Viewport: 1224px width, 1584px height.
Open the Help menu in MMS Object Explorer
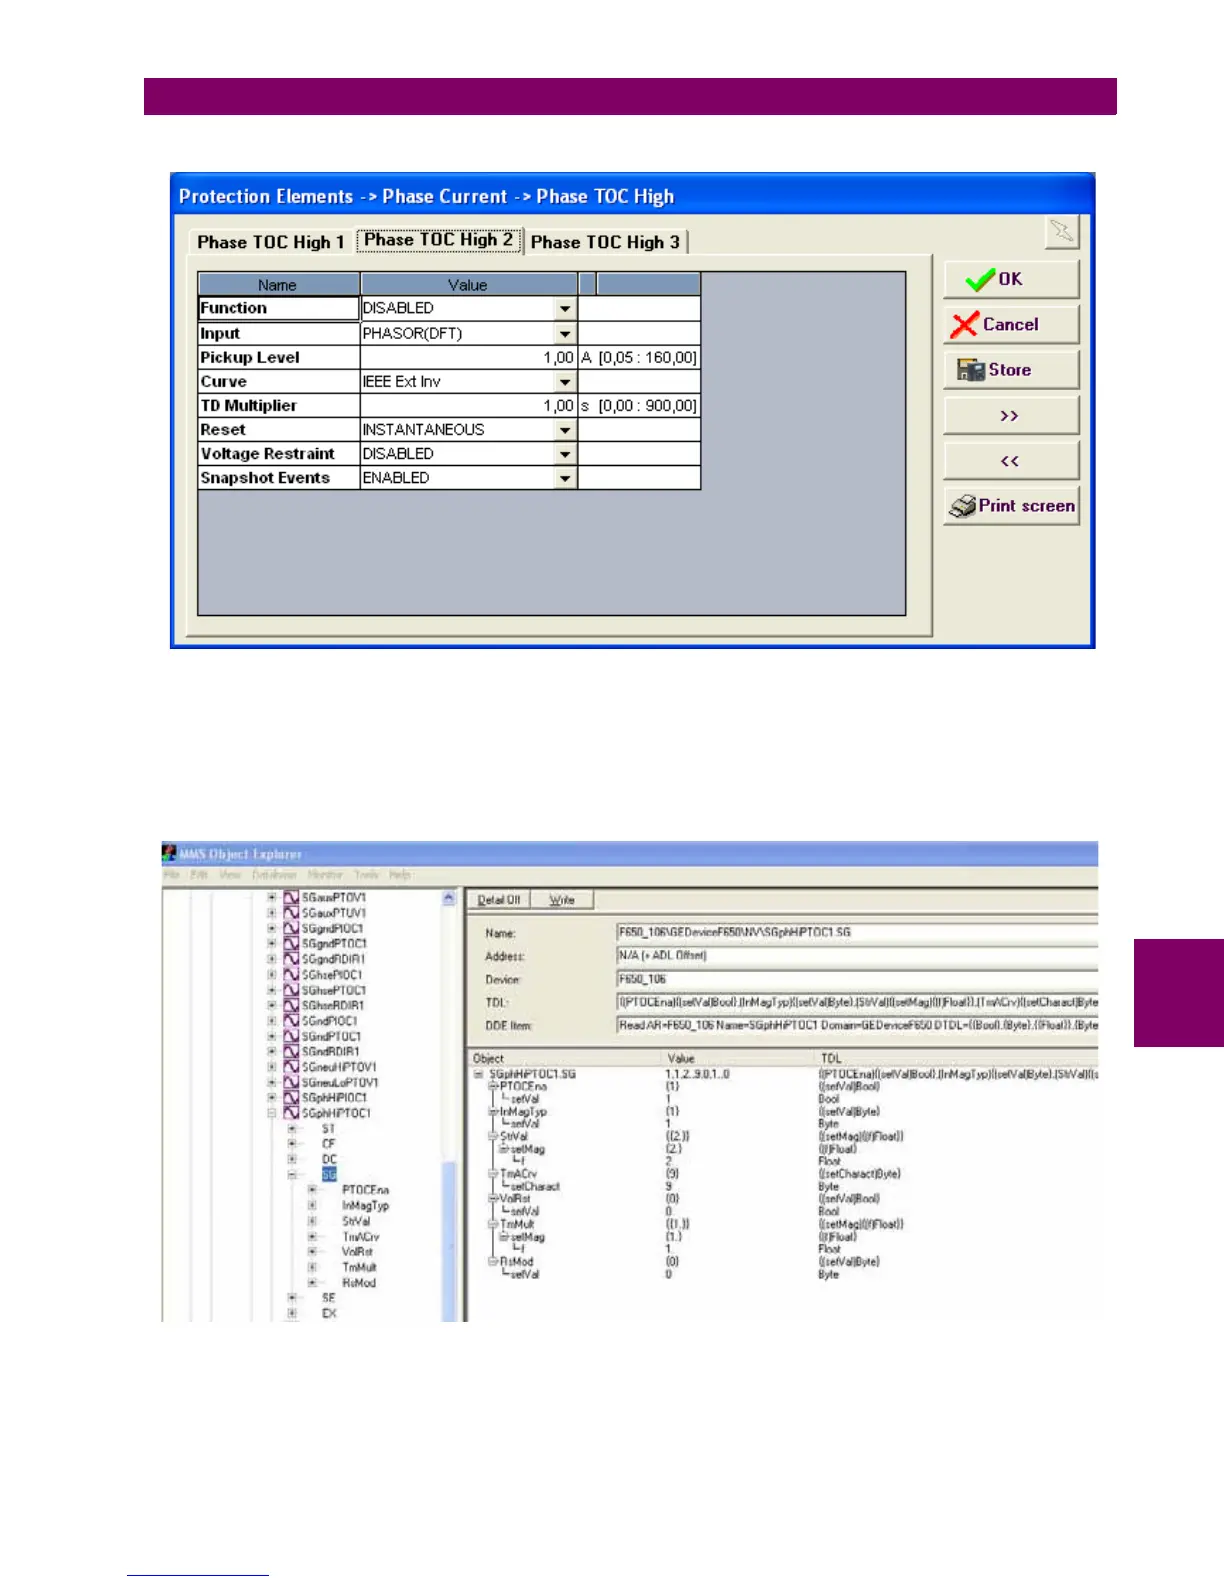tap(400, 875)
